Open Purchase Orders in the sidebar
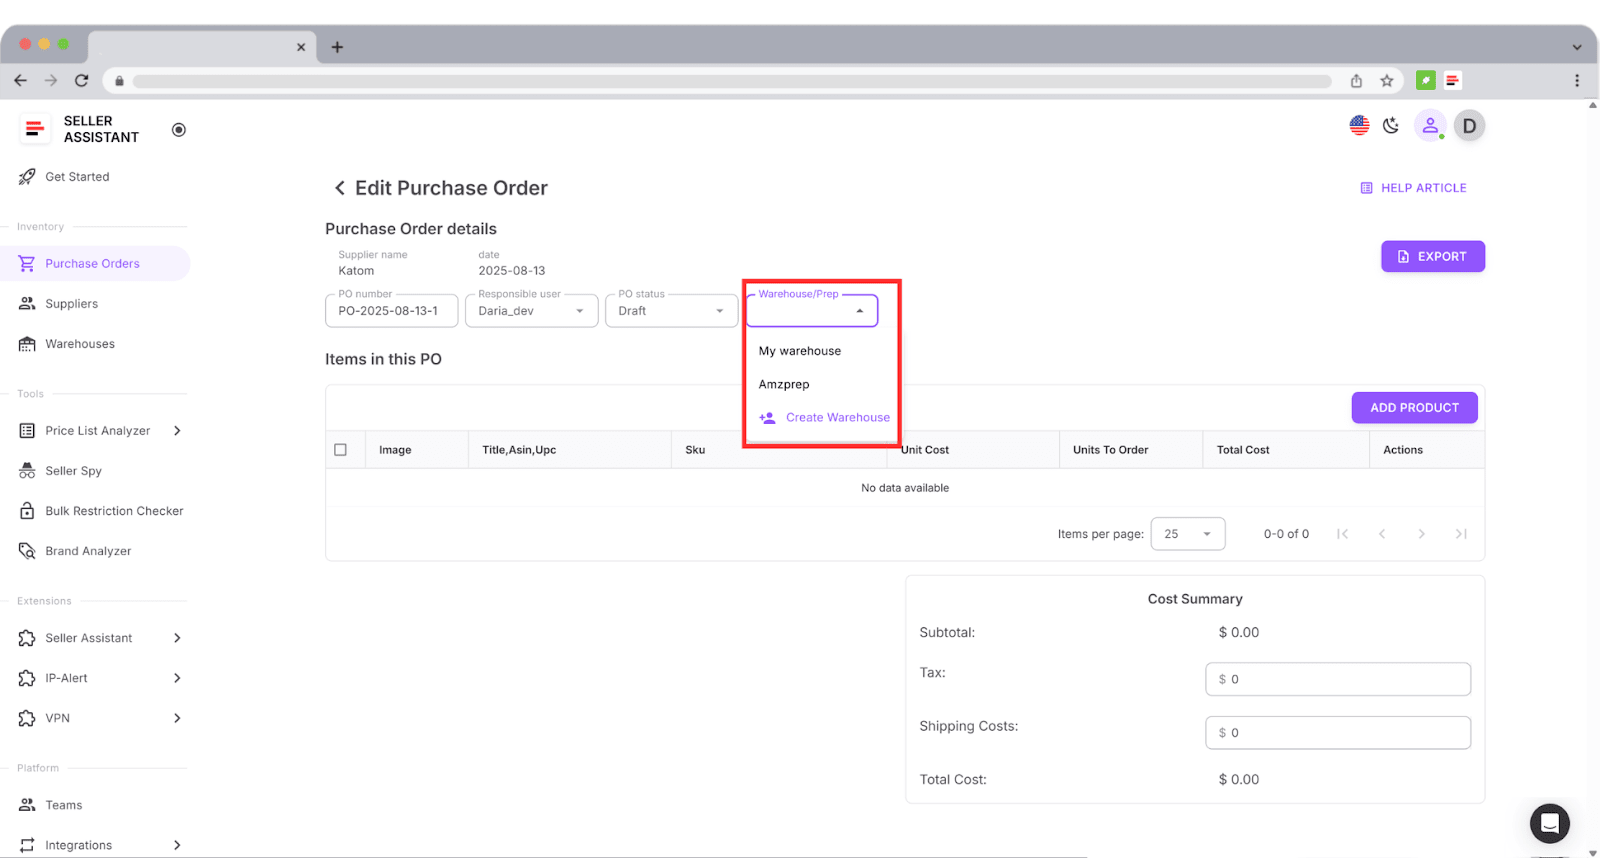1600x858 pixels. pyautogui.click(x=95, y=264)
